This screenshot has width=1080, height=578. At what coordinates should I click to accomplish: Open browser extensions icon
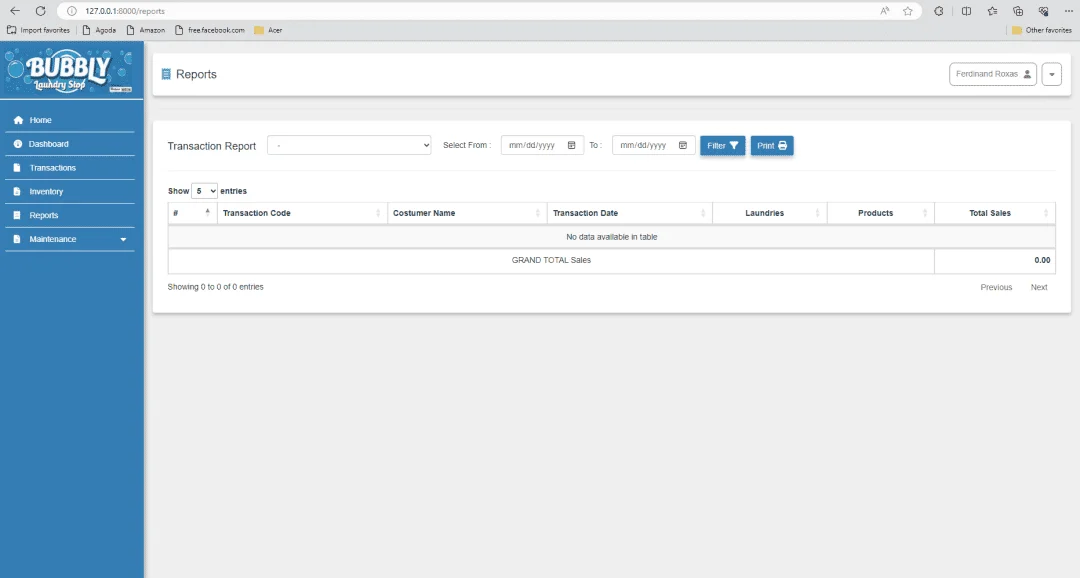click(x=939, y=11)
